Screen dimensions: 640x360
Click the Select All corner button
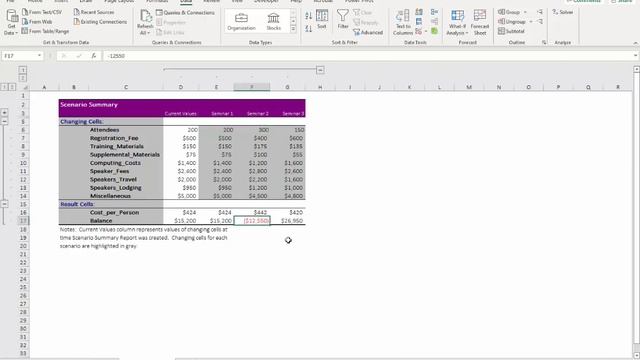(24, 87)
